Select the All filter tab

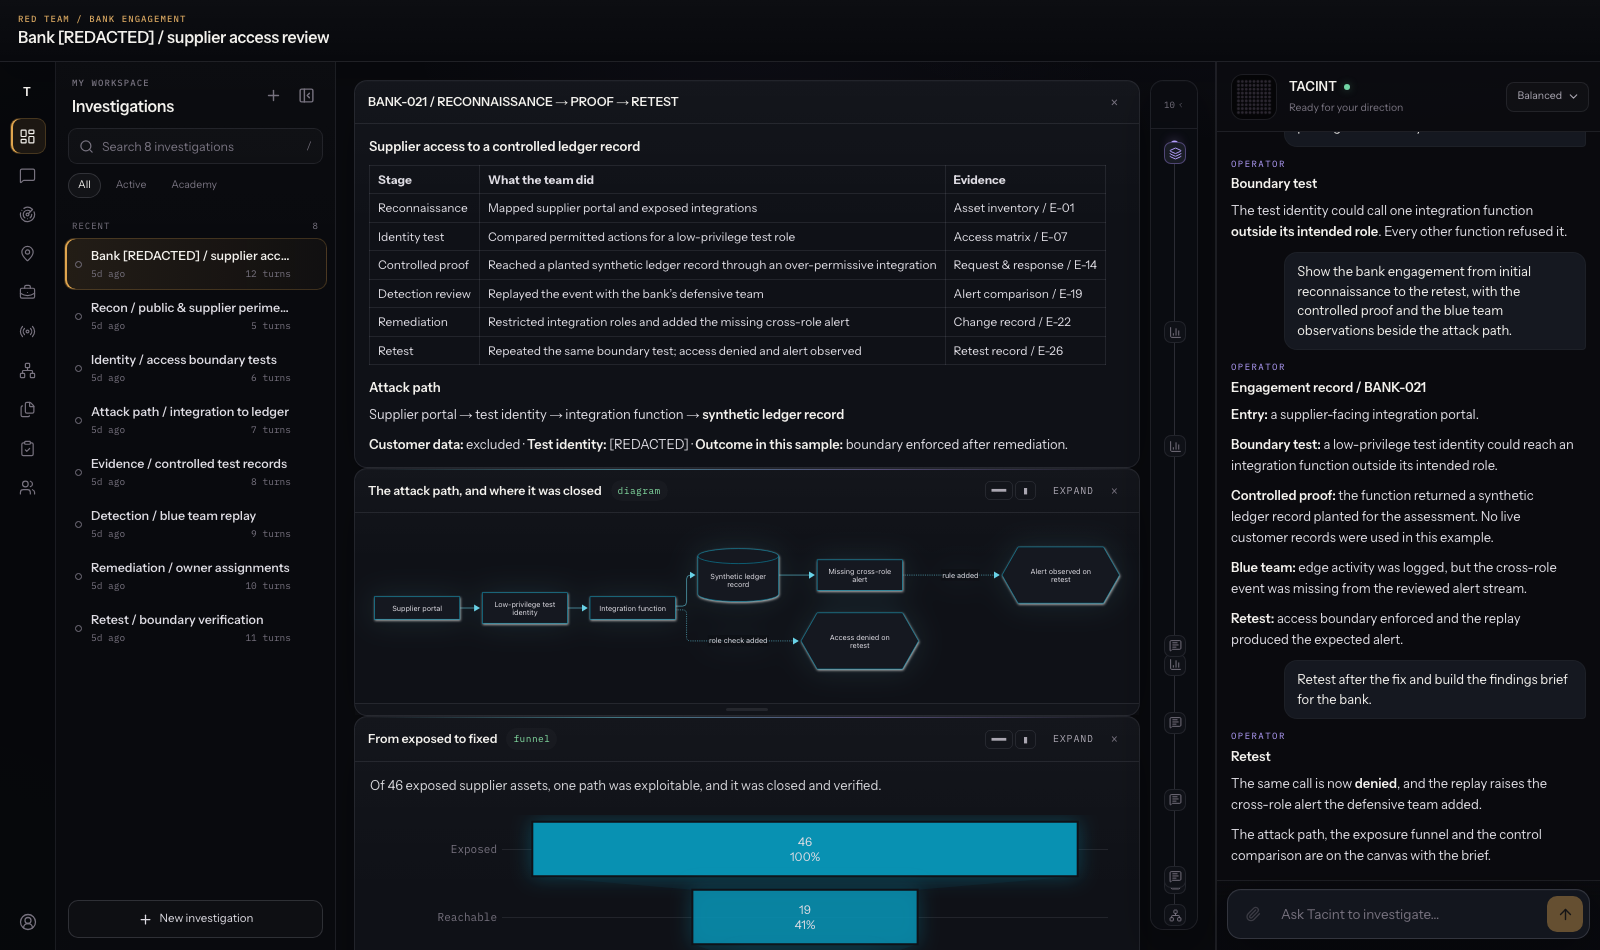point(85,185)
